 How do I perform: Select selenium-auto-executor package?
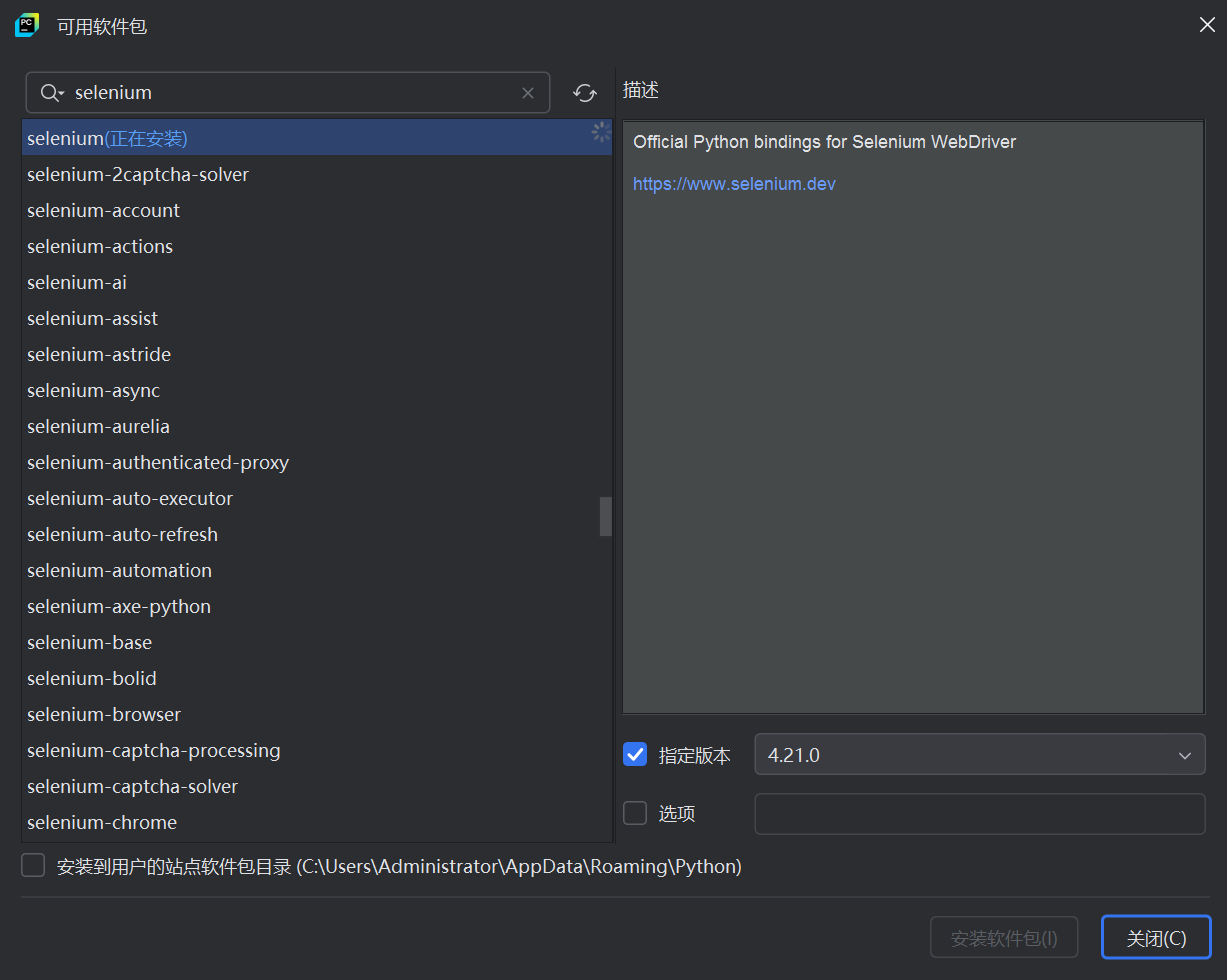317,498
